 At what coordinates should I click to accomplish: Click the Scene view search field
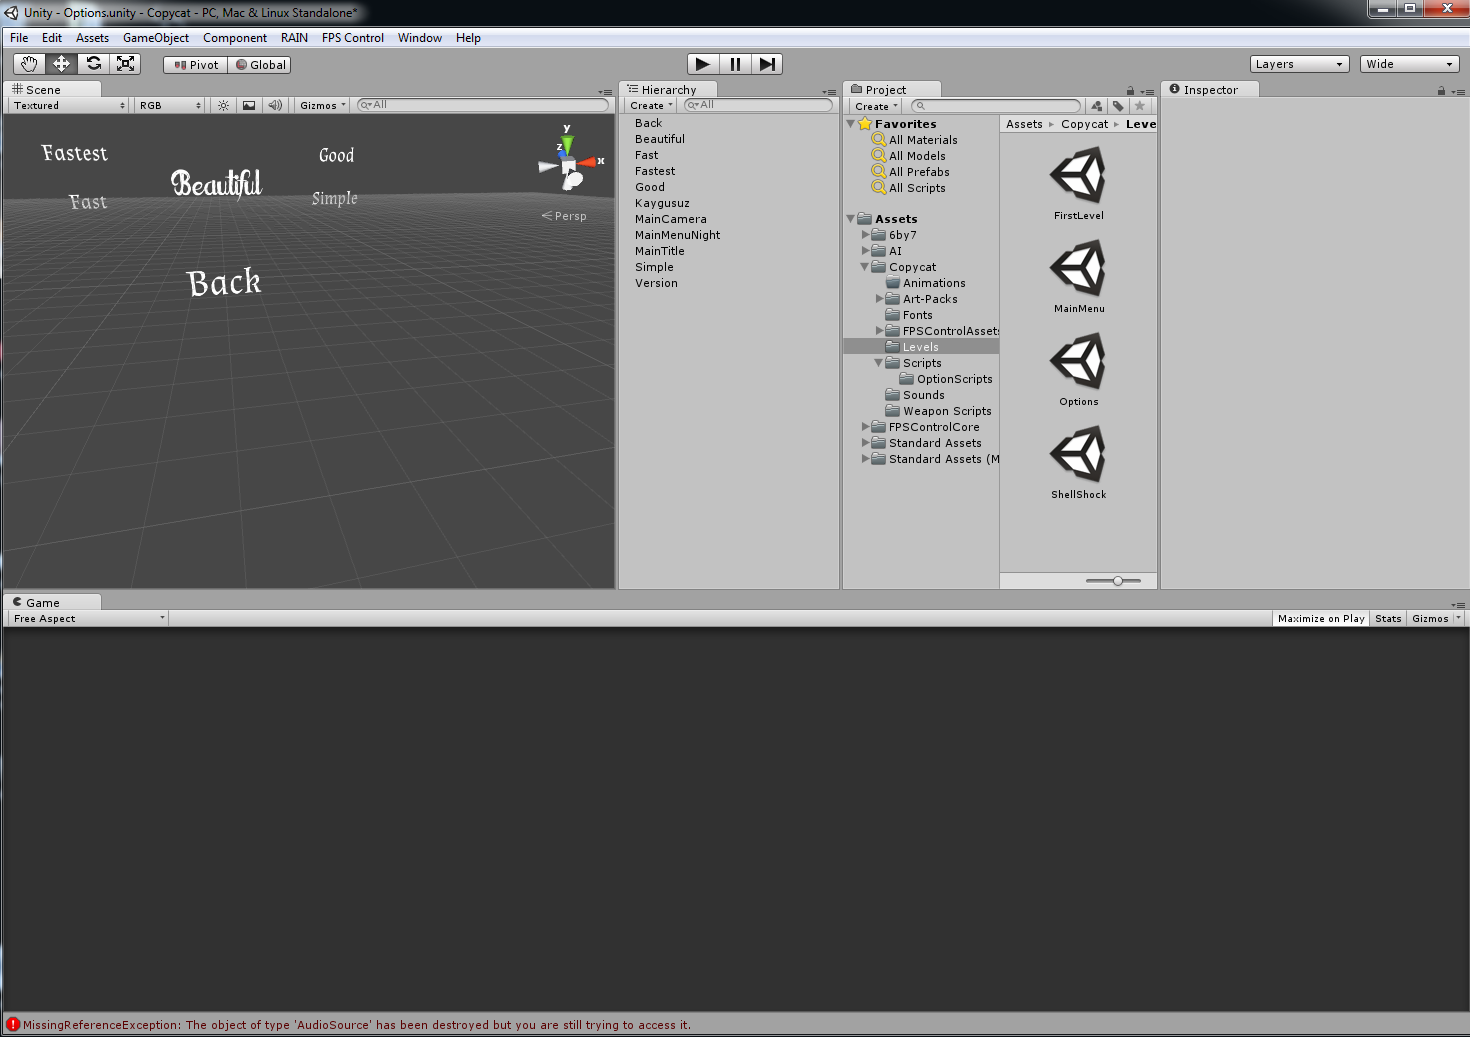pos(483,105)
